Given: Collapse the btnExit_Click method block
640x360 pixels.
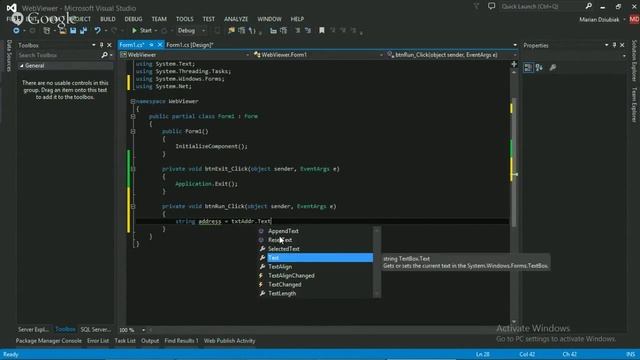Looking at the screenshot, I should (x=133, y=169).
